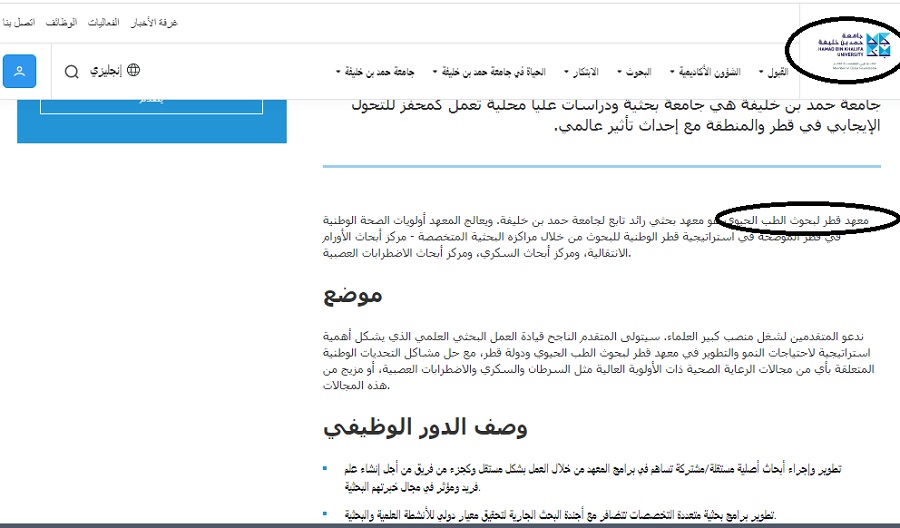Click the outlined button in blue sidebar panel
The height and width of the screenshot is (528, 900).
click(x=152, y=104)
